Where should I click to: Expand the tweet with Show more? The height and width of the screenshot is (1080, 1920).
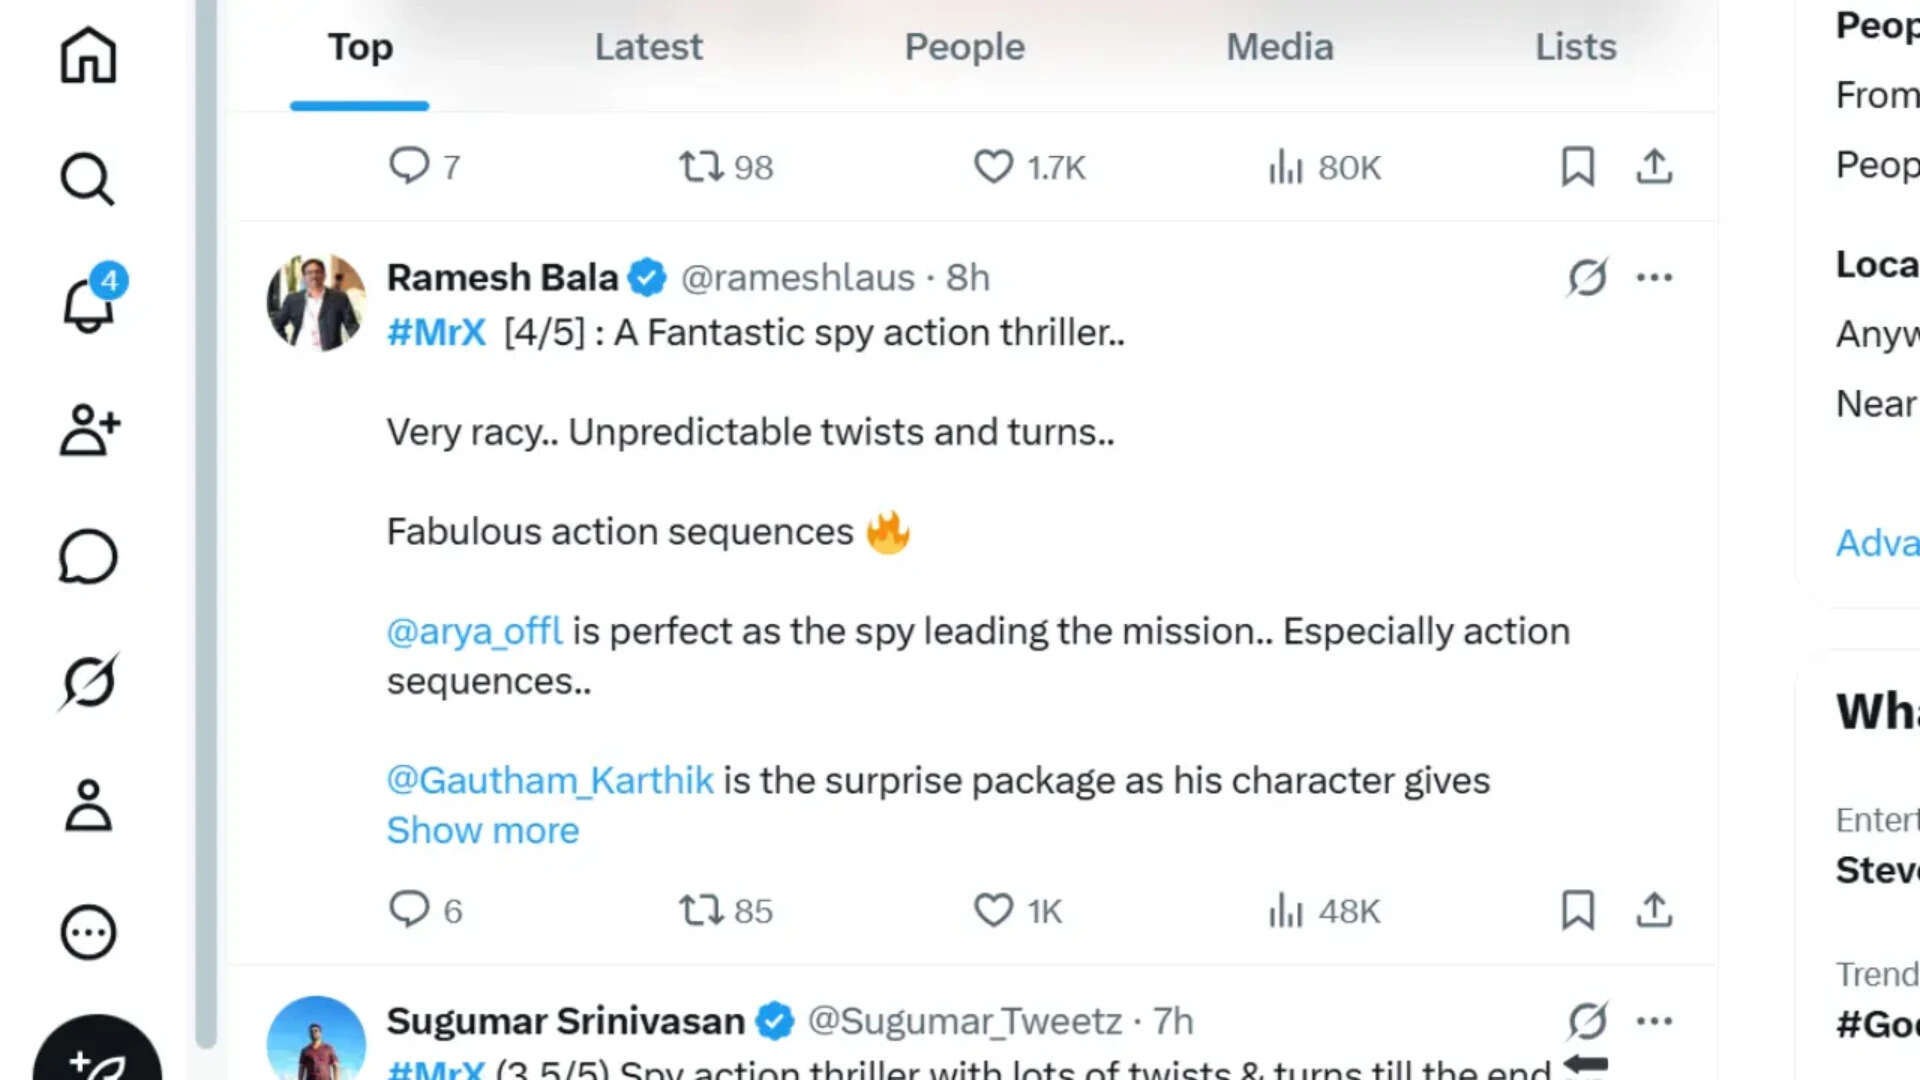[483, 830]
